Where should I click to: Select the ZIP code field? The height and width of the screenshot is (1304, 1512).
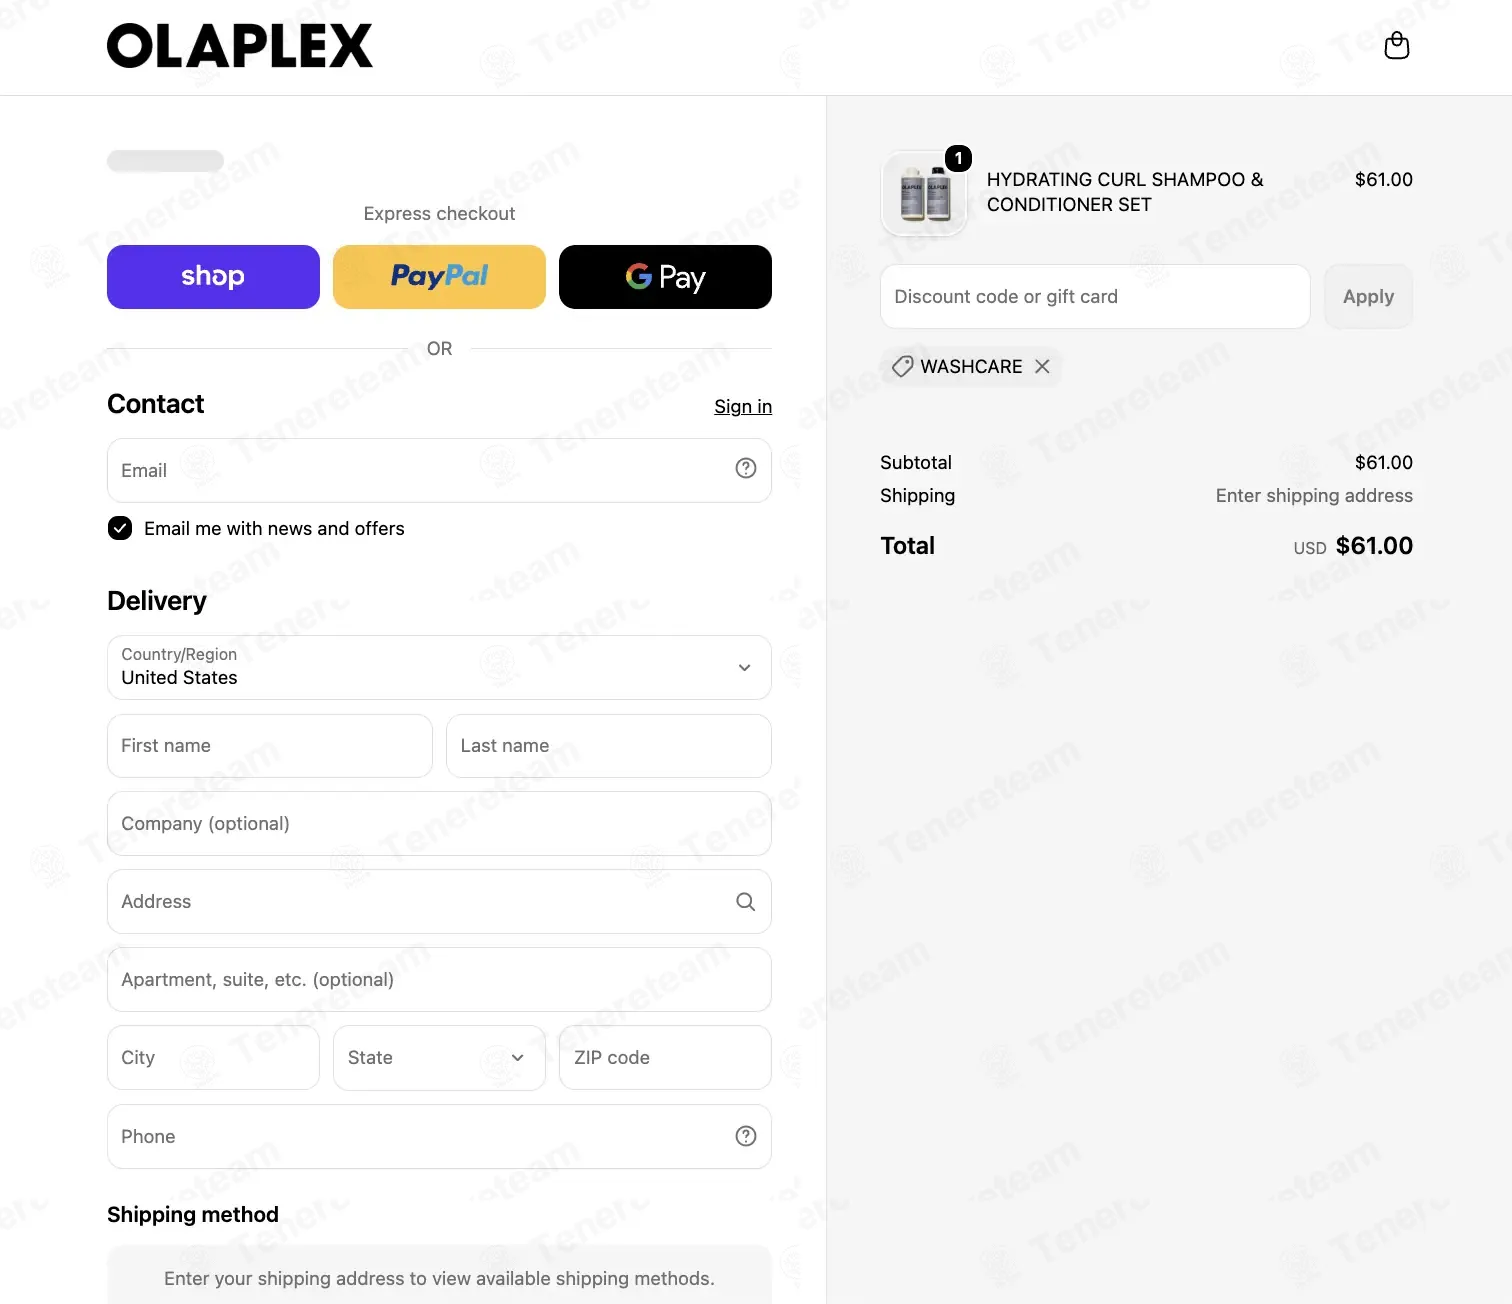click(x=665, y=1057)
